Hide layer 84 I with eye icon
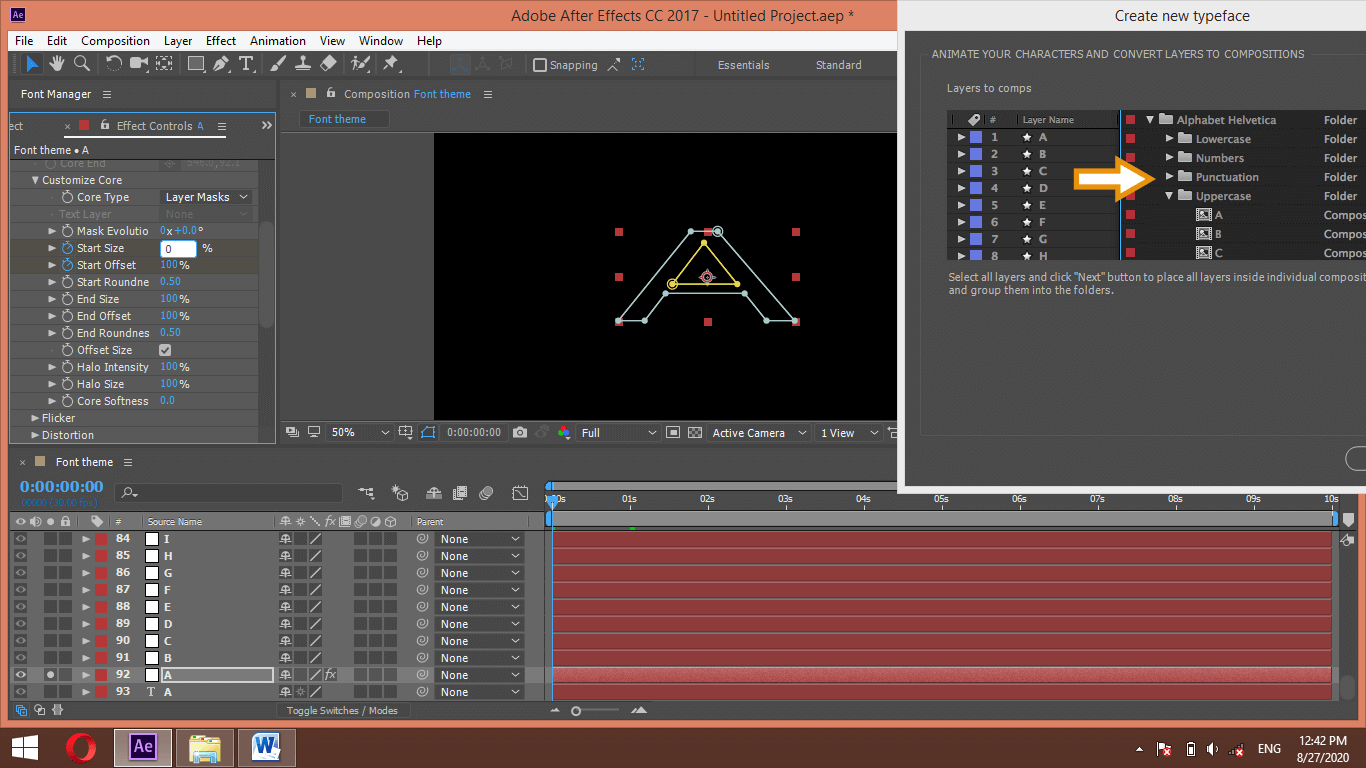Screen dimensions: 1366x768 pyautogui.click(x=20, y=539)
